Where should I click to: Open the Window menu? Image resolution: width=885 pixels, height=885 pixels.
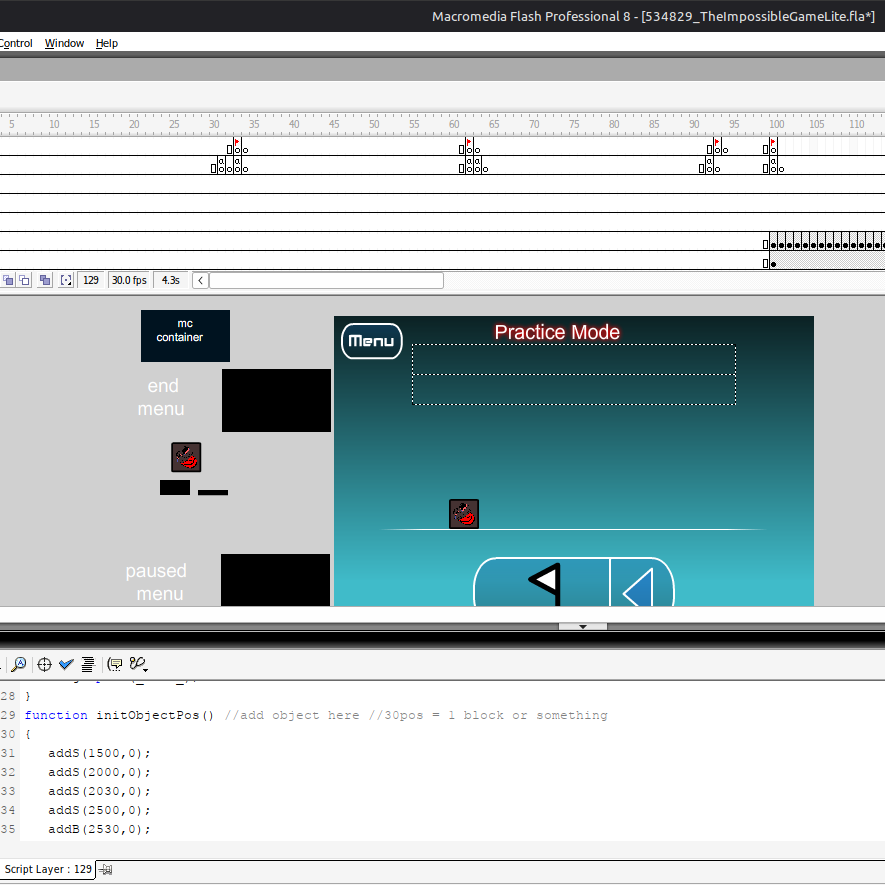[x=64, y=43]
